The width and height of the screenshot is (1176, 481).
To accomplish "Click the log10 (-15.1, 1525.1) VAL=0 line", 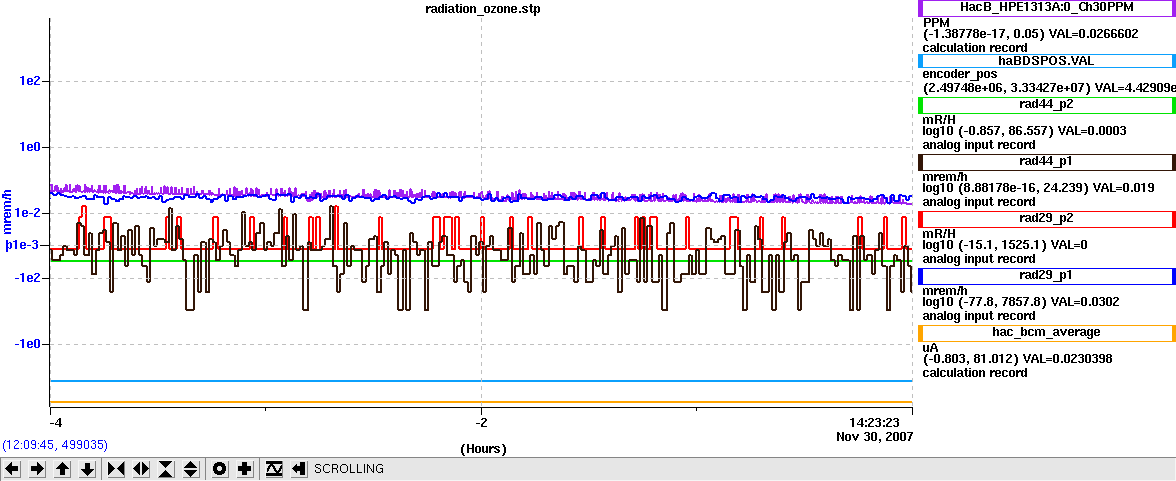I will coord(1003,245).
